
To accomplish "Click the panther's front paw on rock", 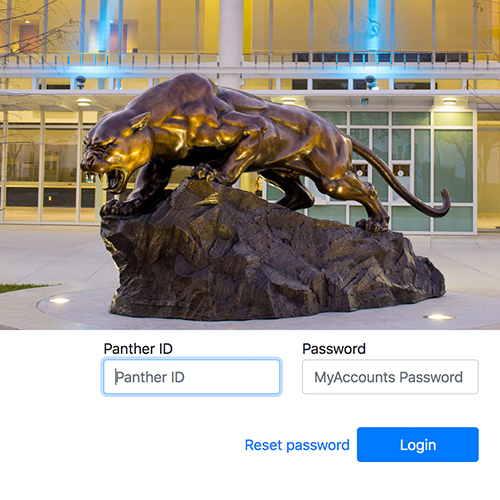I will 207,173.
